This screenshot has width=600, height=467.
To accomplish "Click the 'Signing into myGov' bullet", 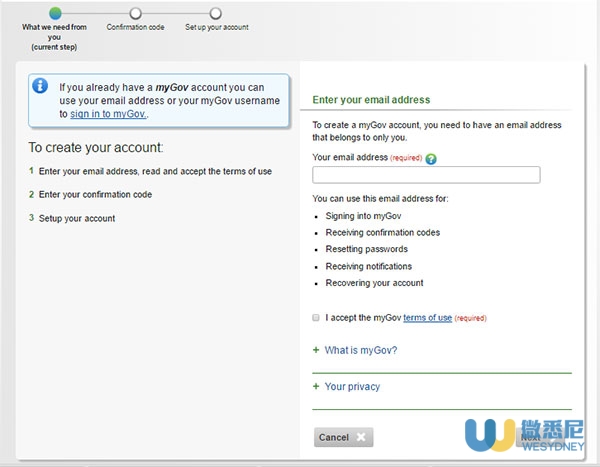I will point(363,216).
